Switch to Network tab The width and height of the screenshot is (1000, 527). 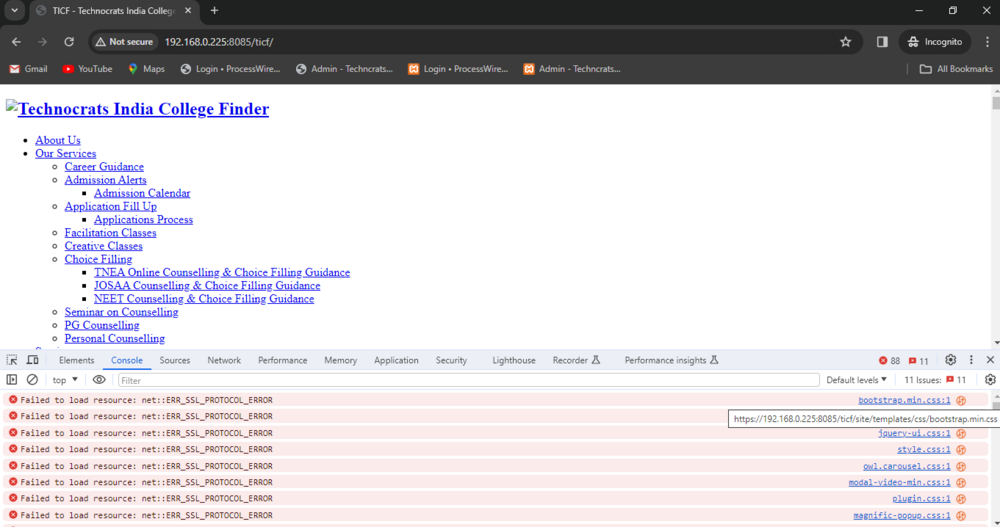[x=224, y=360]
